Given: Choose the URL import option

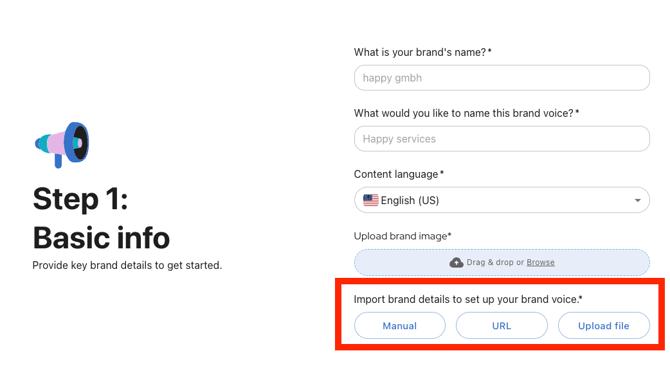Looking at the screenshot, I should 502,325.
